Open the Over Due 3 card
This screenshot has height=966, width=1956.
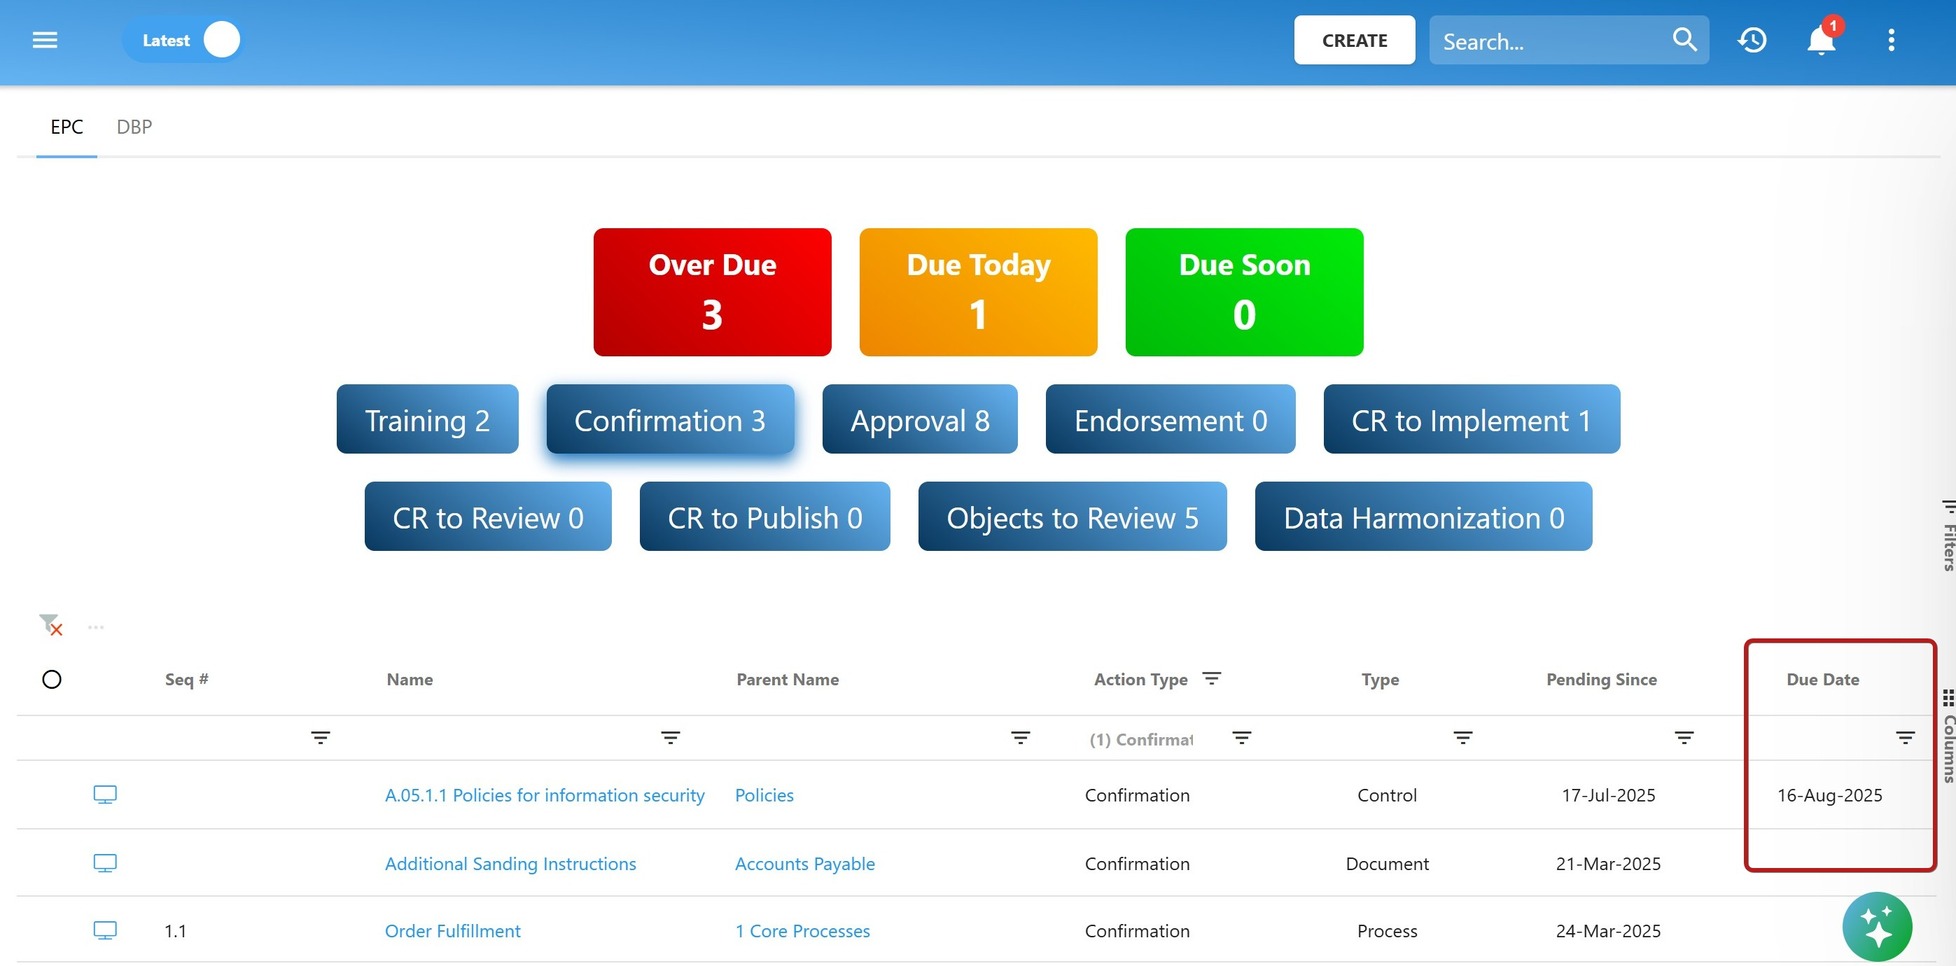[x=712, y=292]
